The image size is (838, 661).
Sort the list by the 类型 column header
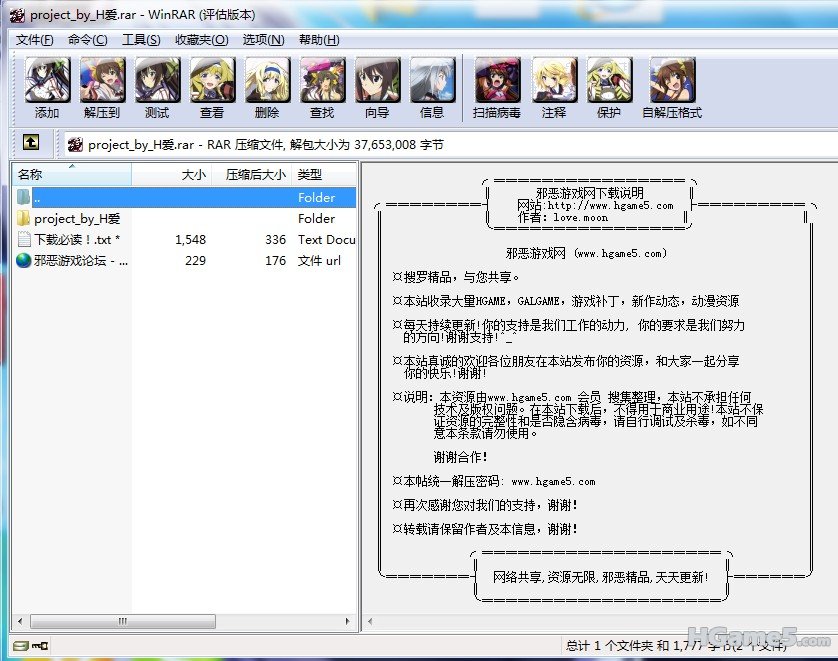click(x=324, y=175)
